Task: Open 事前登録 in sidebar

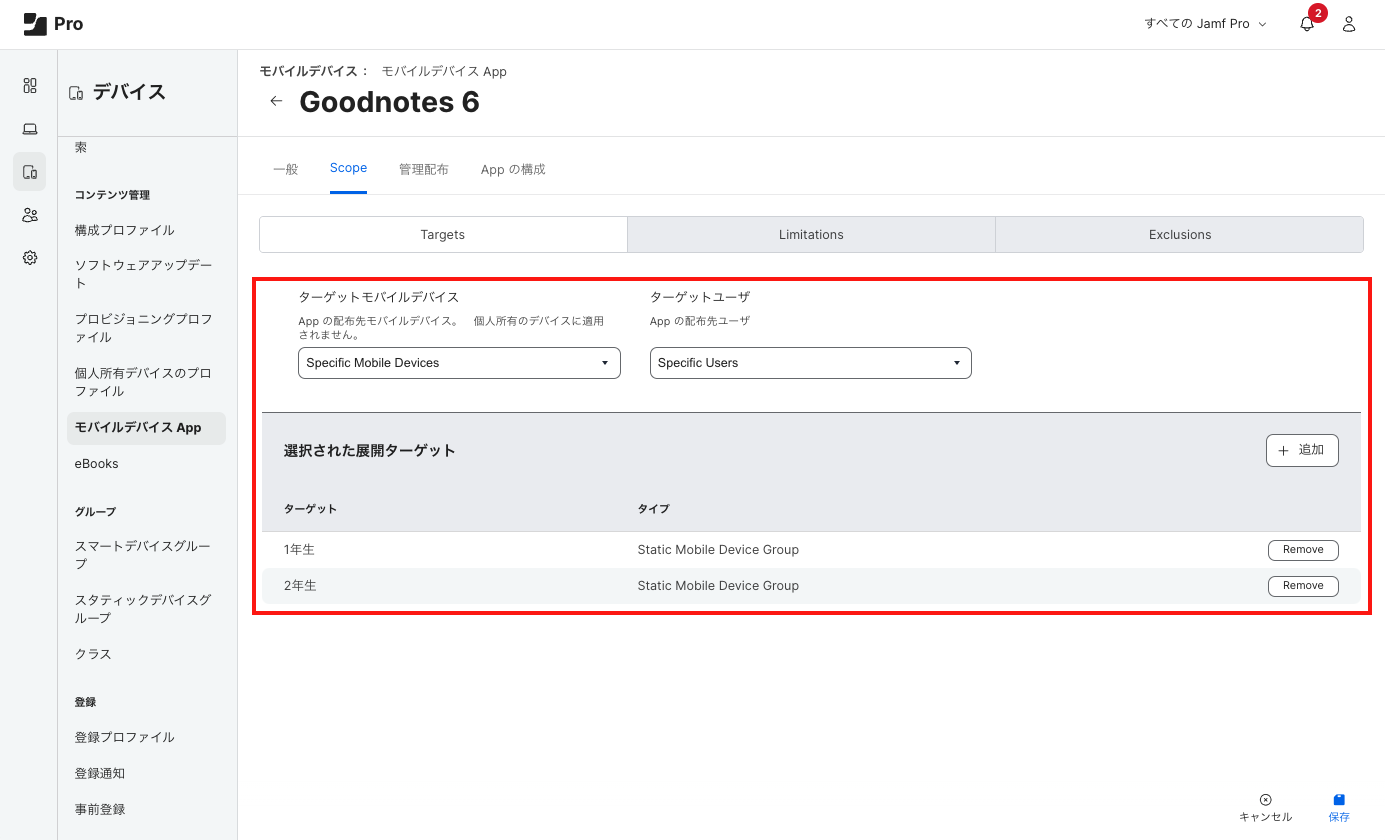Action: coord(100,809)
